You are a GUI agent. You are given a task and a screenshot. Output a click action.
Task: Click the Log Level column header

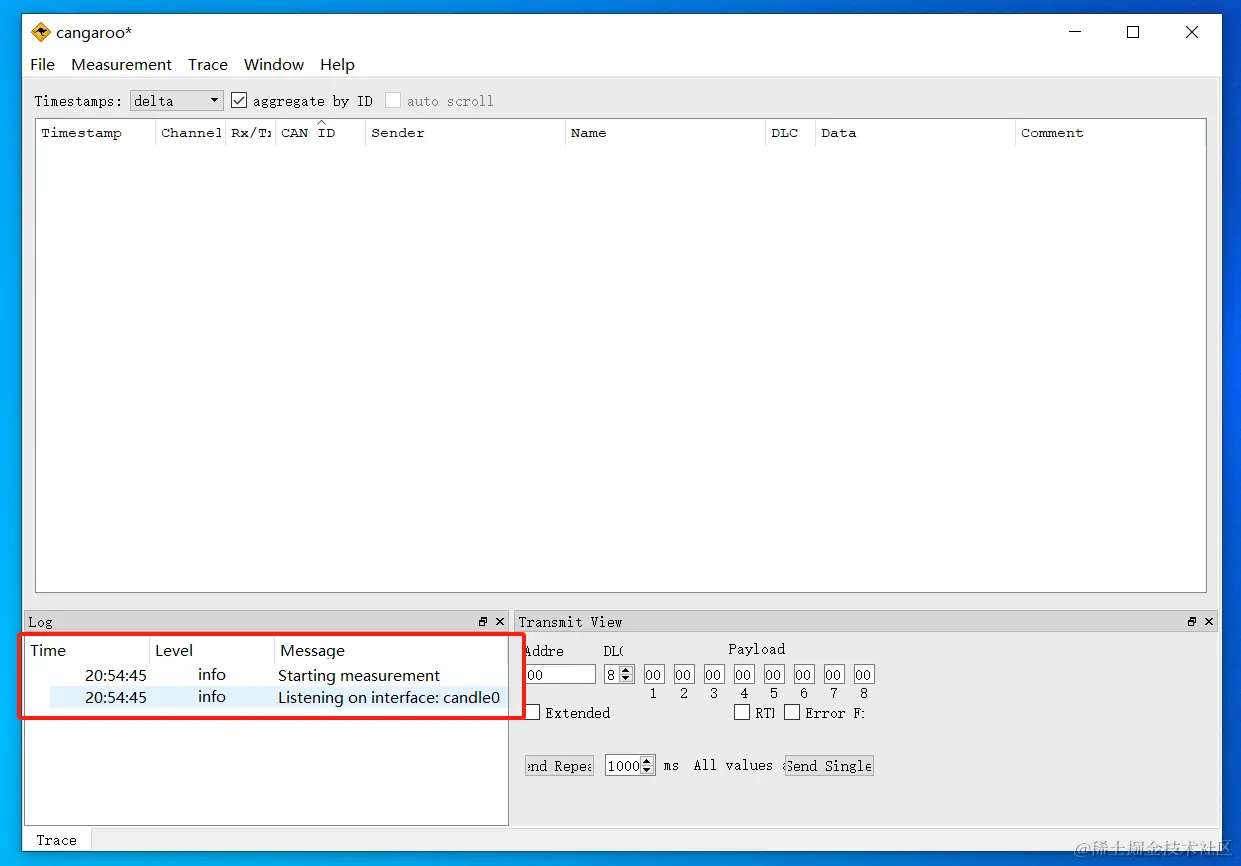212,651
